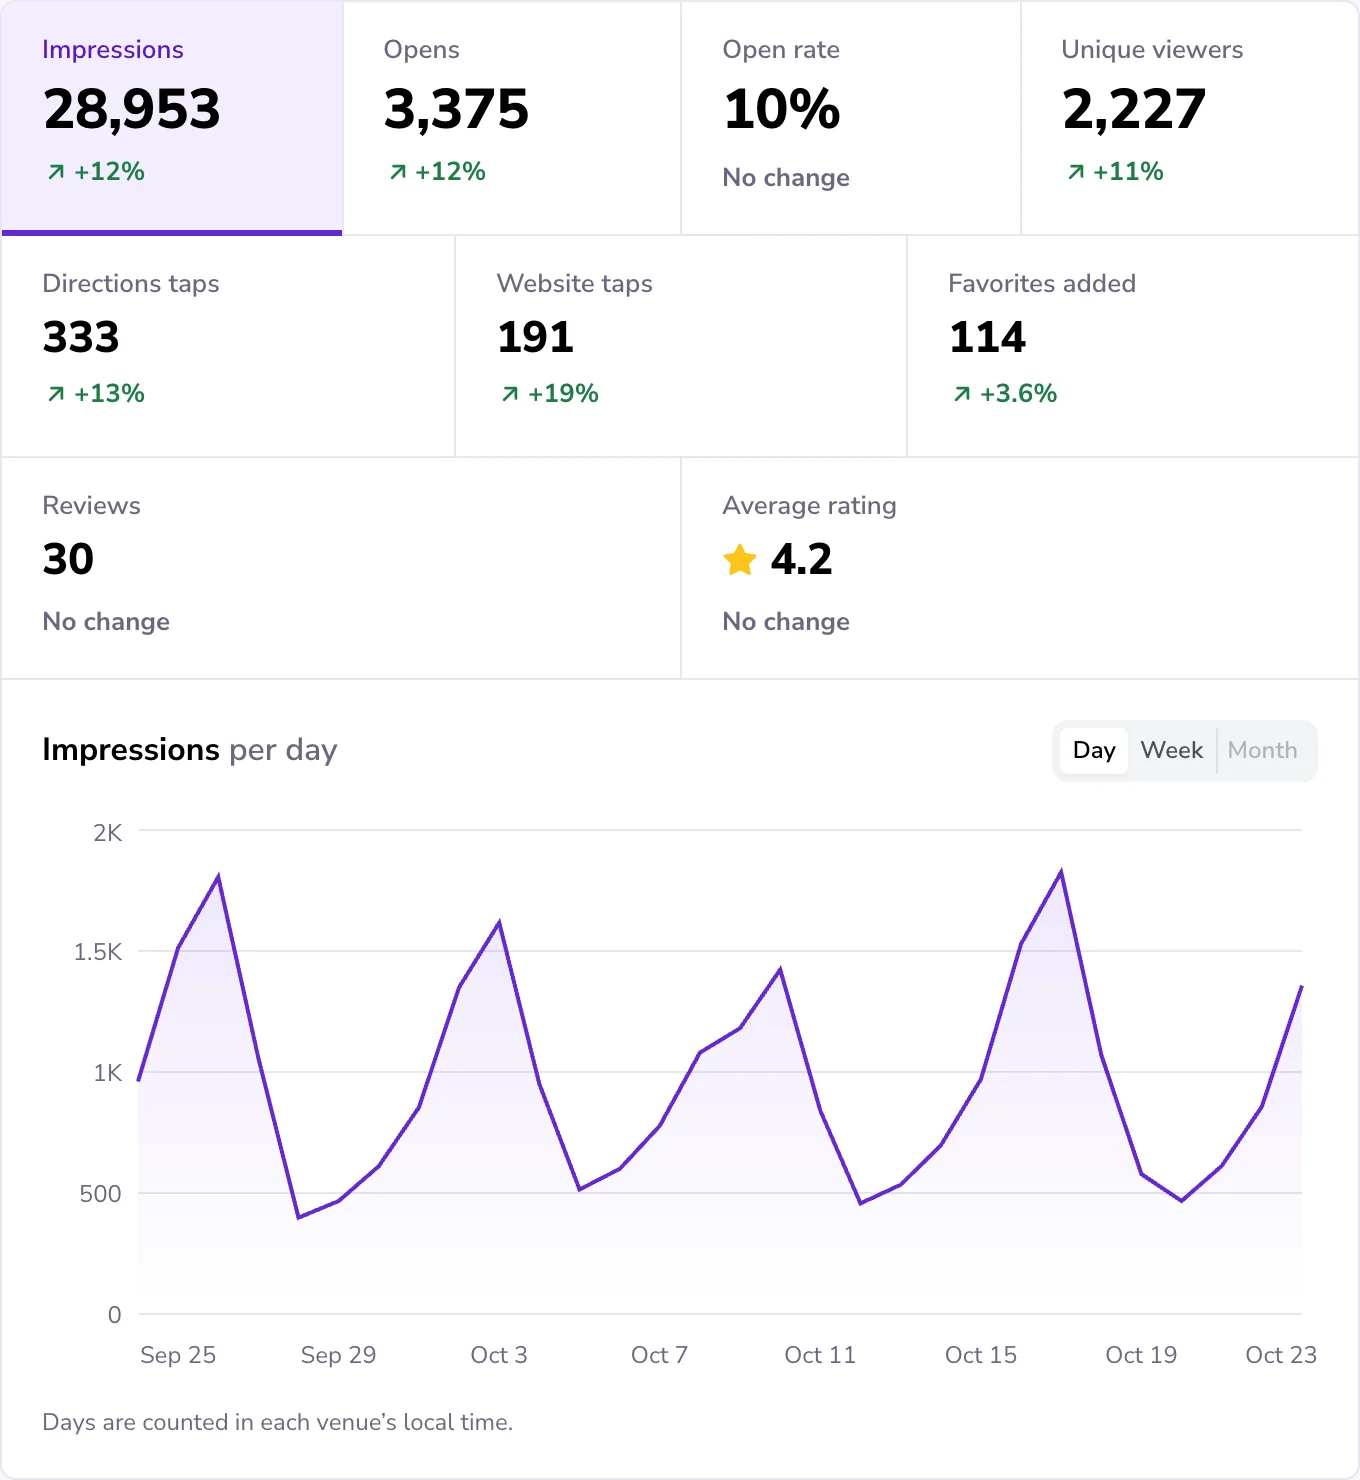This screenshot has height=1480, width=1360.
Task: Click the up arrow beside Opens +12%
Action: coord(398,172)
